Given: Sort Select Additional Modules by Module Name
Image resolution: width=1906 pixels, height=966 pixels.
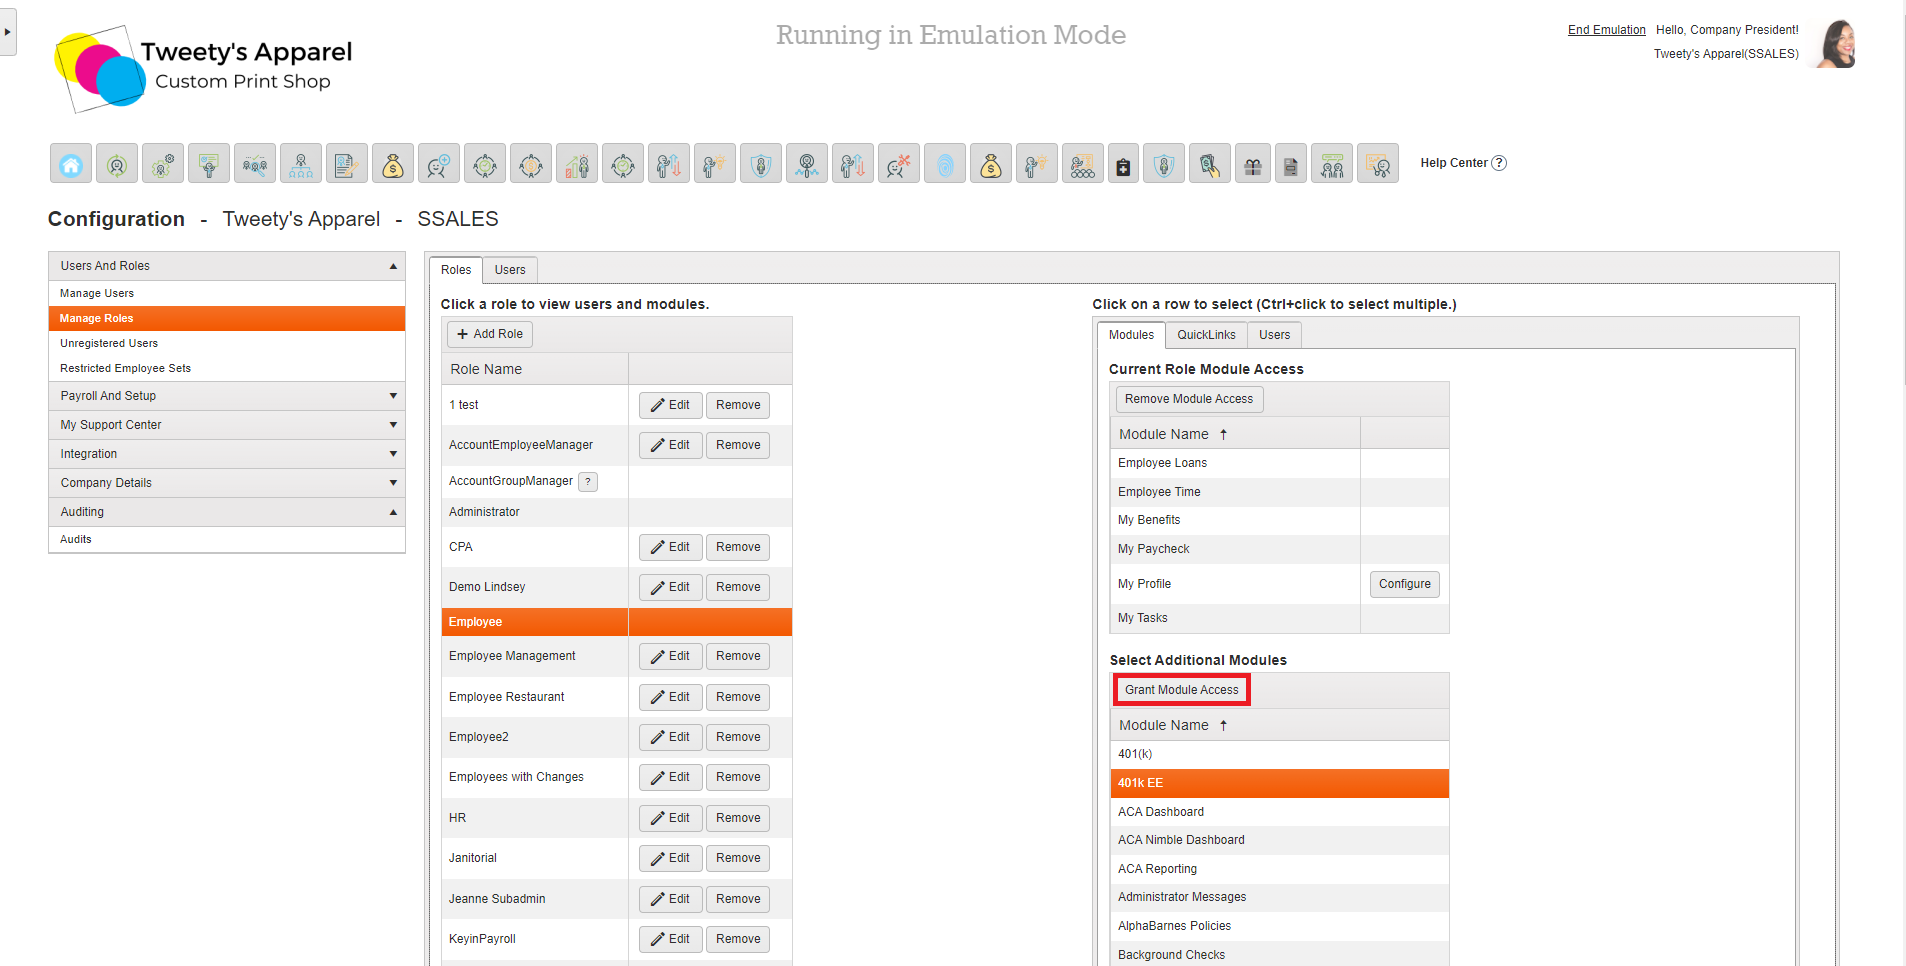Looking at the screenshot, I should pos(1279,725).
